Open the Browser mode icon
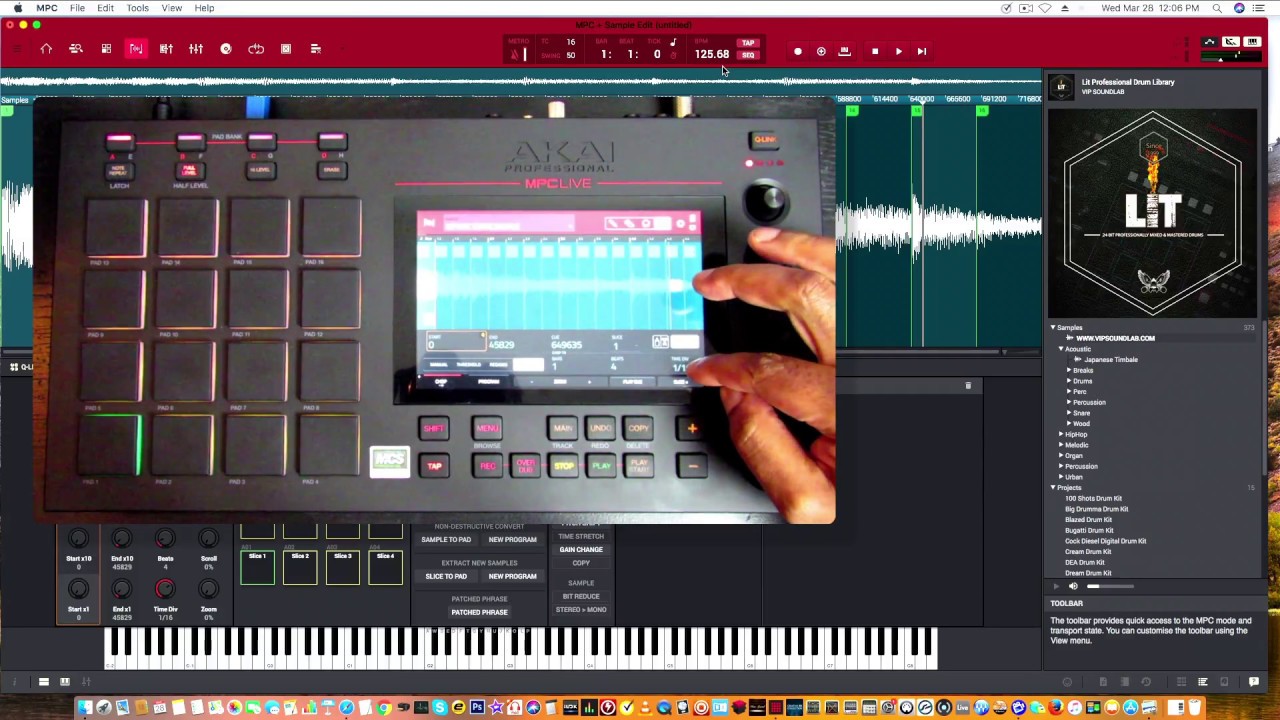Image resolution: width=1280 pixels, height=720 pixels. [x=76, y=49]
